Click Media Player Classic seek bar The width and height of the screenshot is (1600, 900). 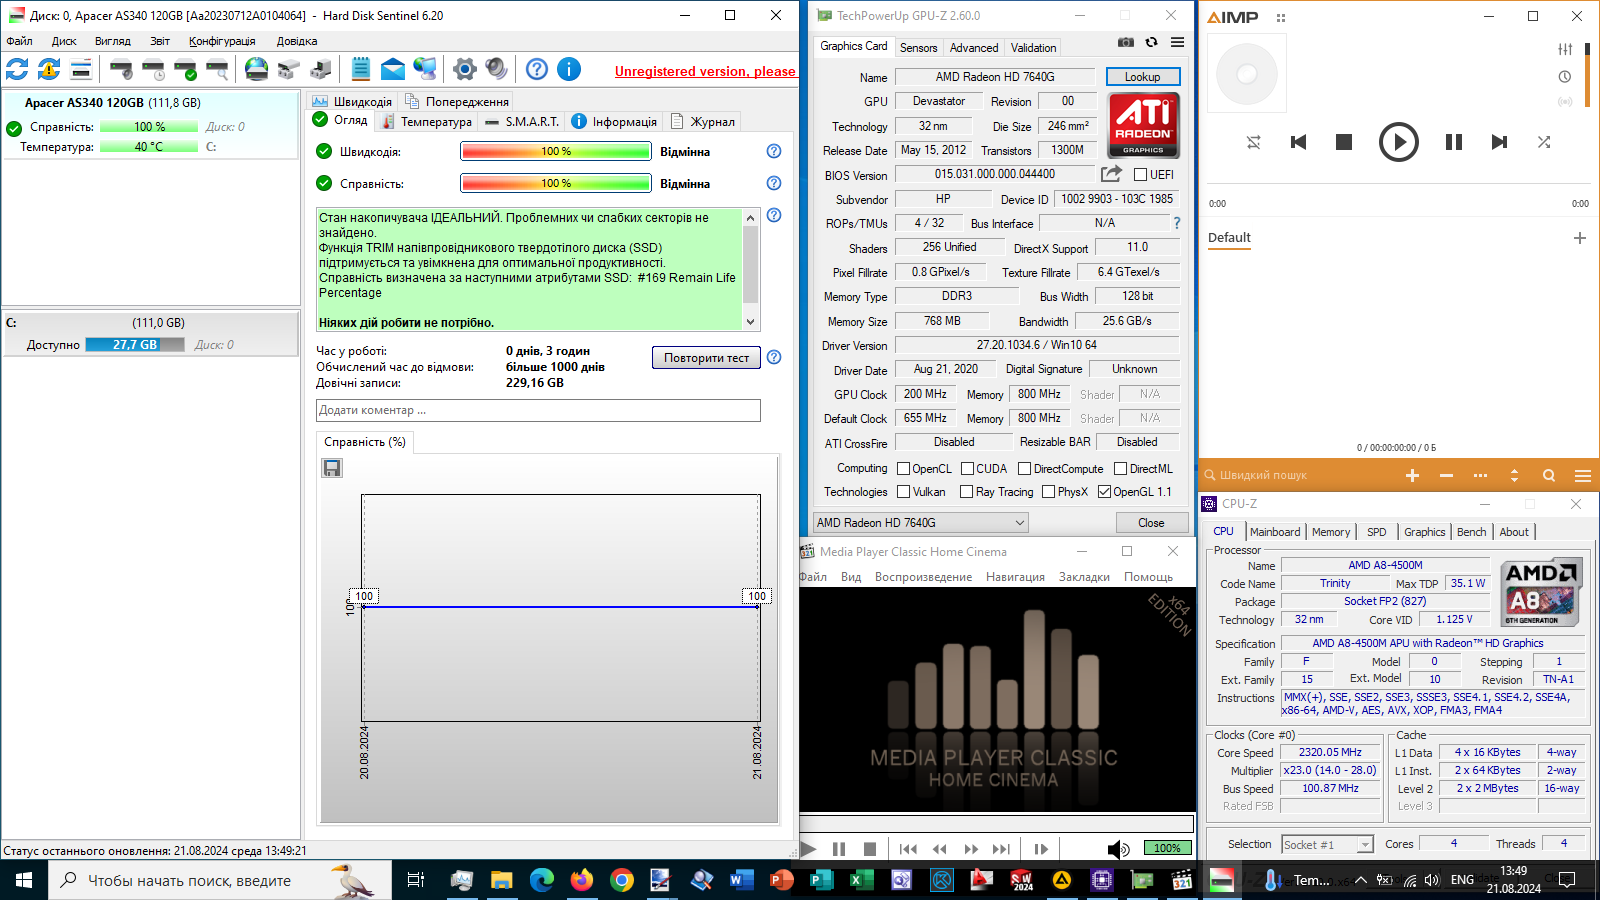pos(996,824)
